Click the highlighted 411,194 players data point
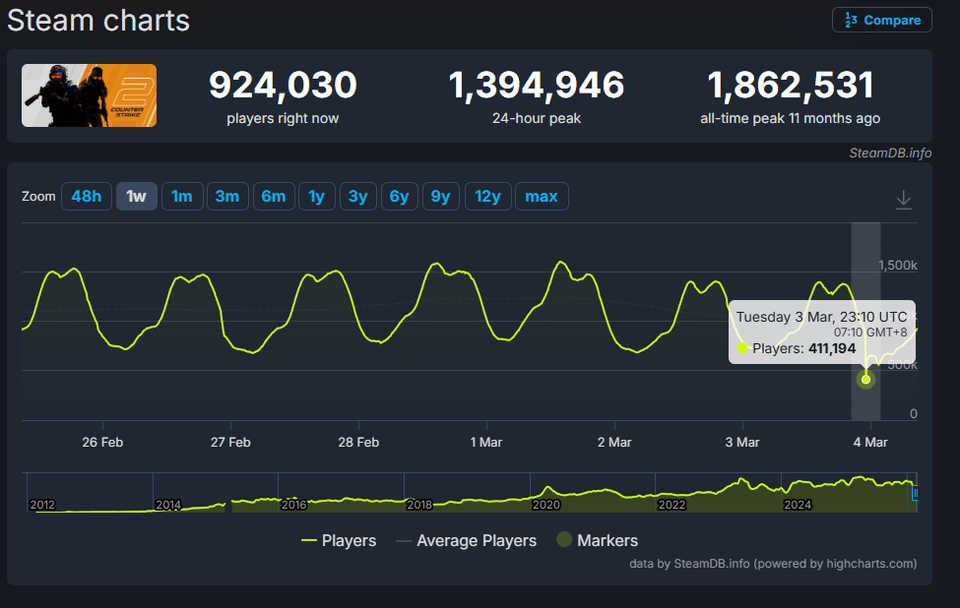 point(866,378)
